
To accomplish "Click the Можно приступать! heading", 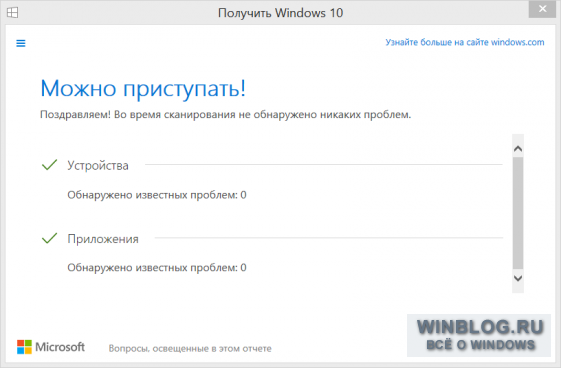I will 143,88.
